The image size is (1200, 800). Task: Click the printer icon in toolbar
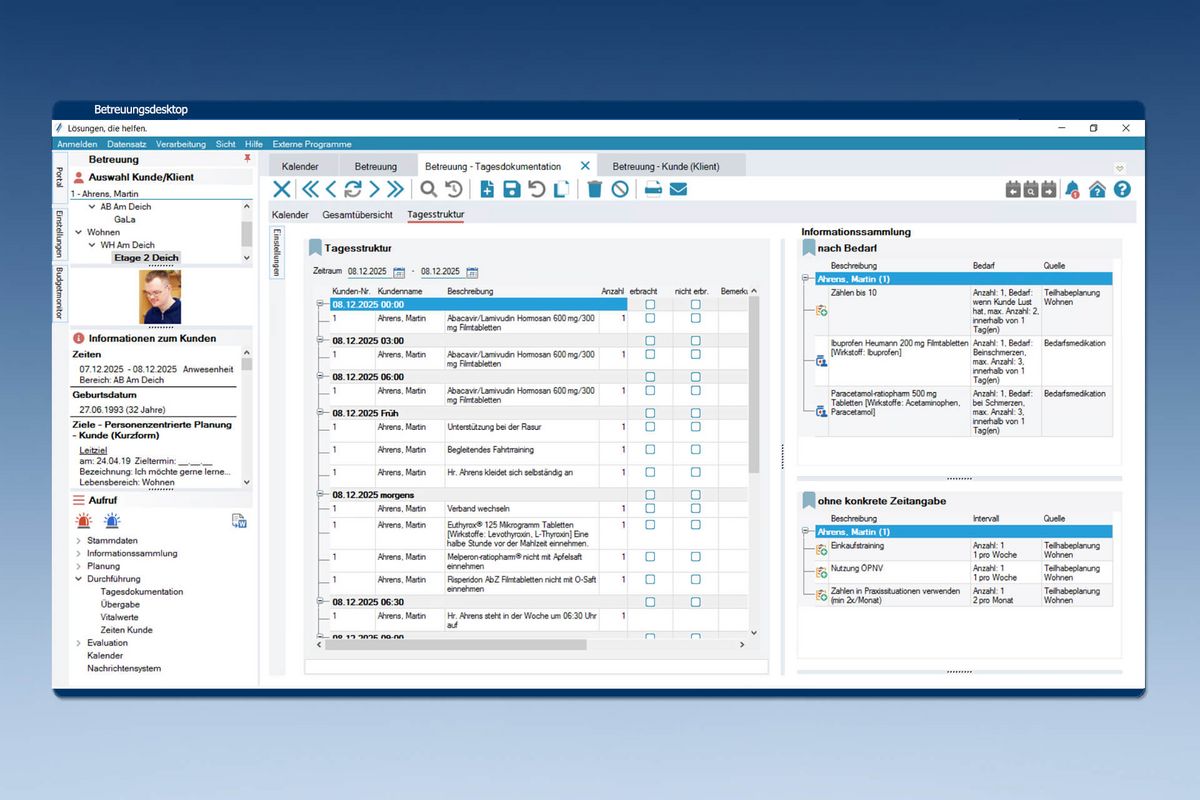[653, 189]
